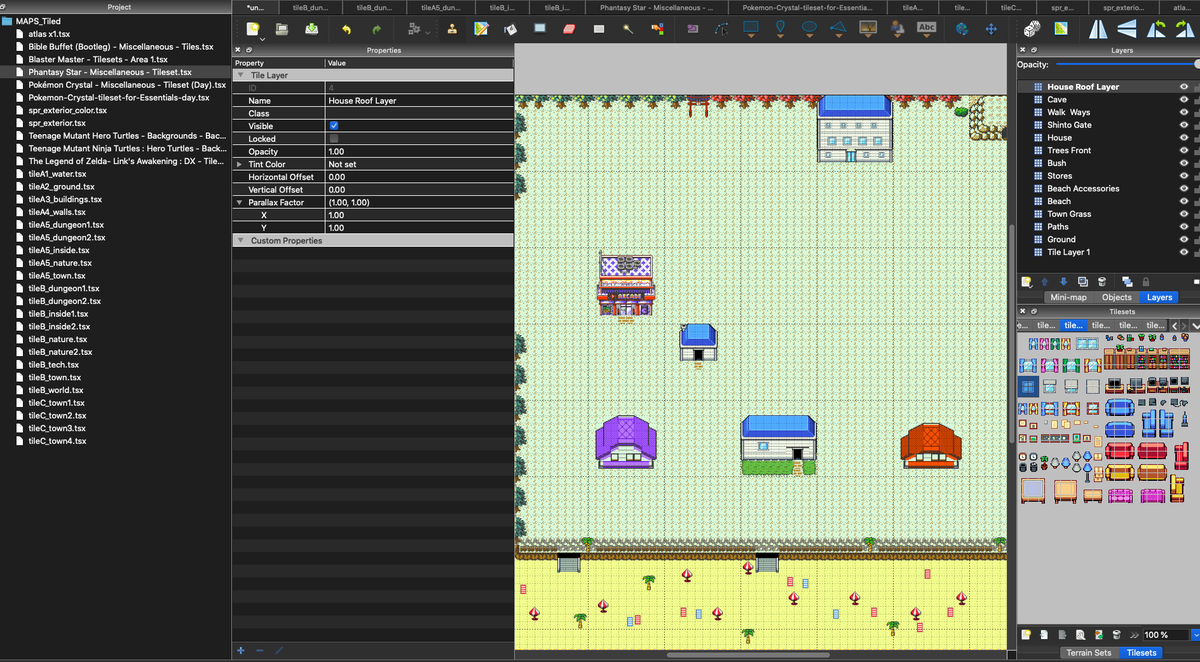Select the World tool globe icon
Viewport: 1200px width, 662px height.
pos(962,29)
